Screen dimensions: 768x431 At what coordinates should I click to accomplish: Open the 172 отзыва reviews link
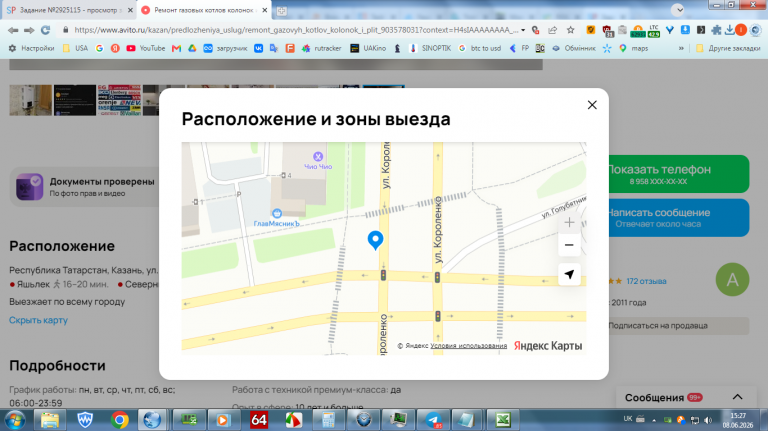(x=646, y=281)
